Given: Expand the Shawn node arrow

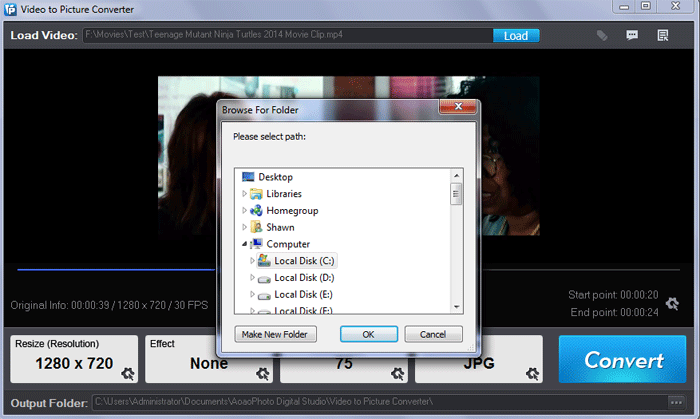Looking at the screenshot, I should (x=244, y=227).
